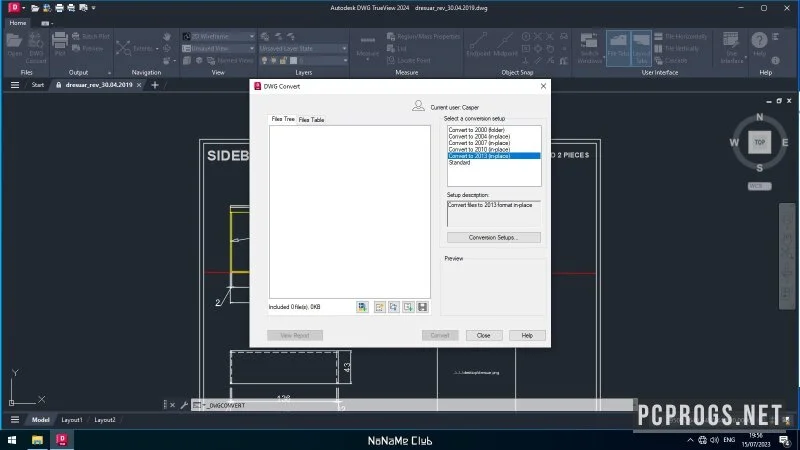Switch to the Files Table tab

tap(311, 119)
